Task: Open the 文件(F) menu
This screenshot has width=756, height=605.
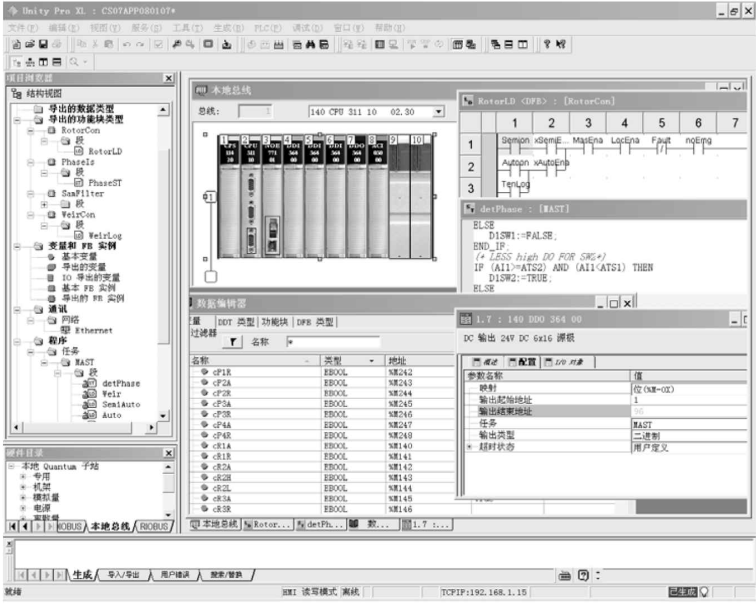Action: click(x=23, y=28)
